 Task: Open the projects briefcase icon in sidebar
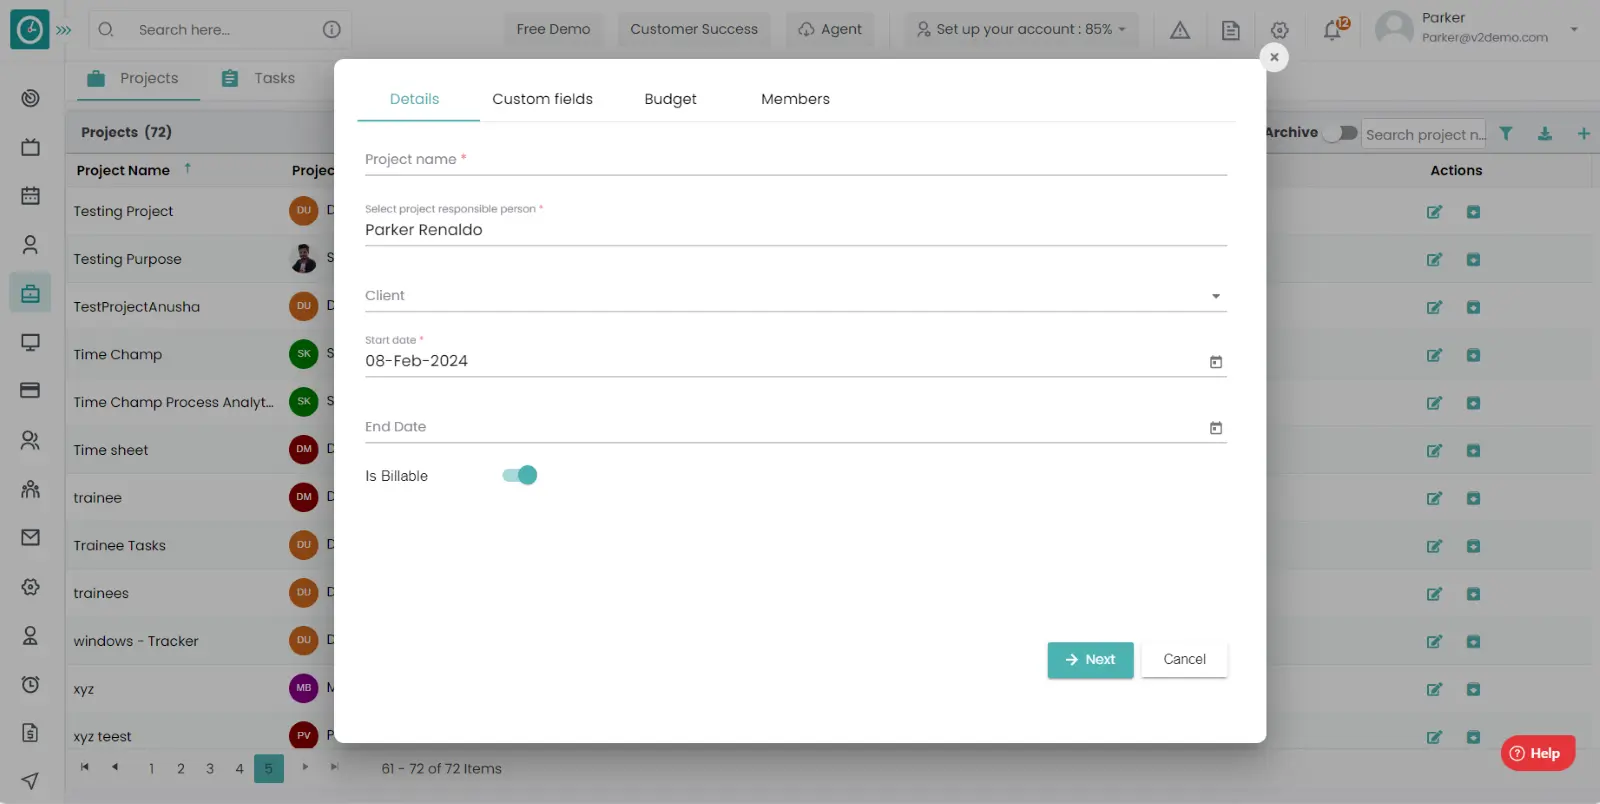(x=30, y=294)
